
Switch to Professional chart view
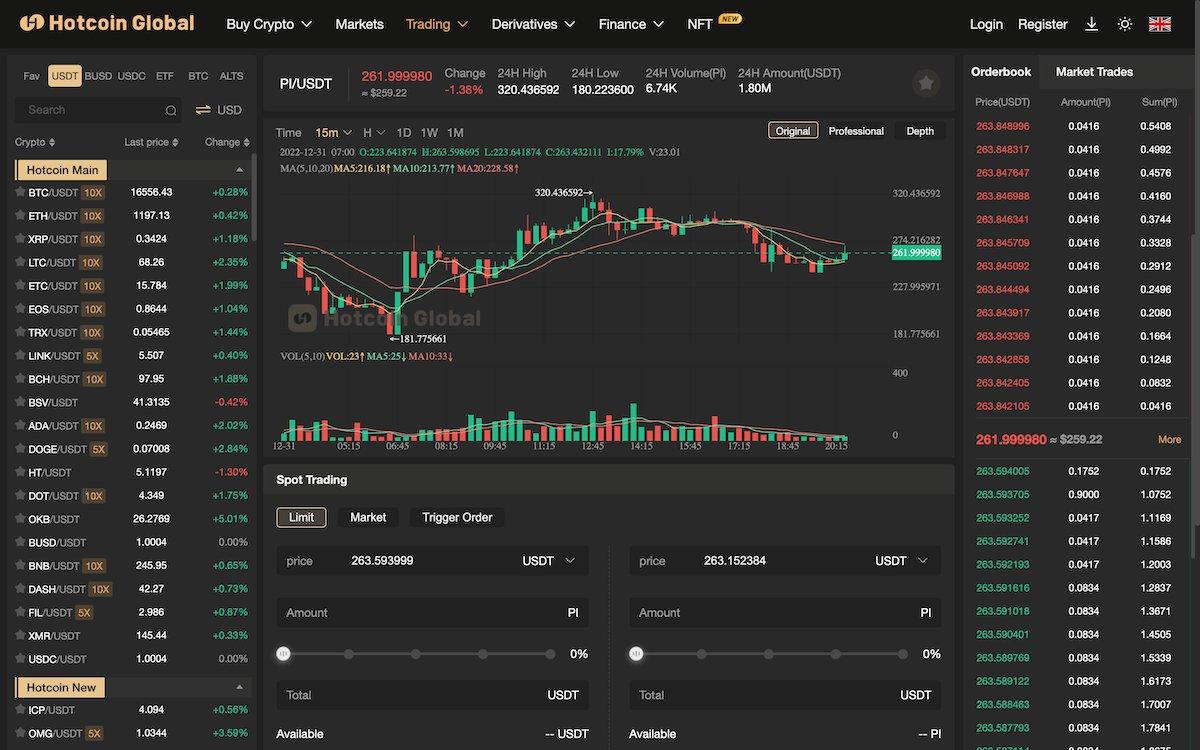856,131
